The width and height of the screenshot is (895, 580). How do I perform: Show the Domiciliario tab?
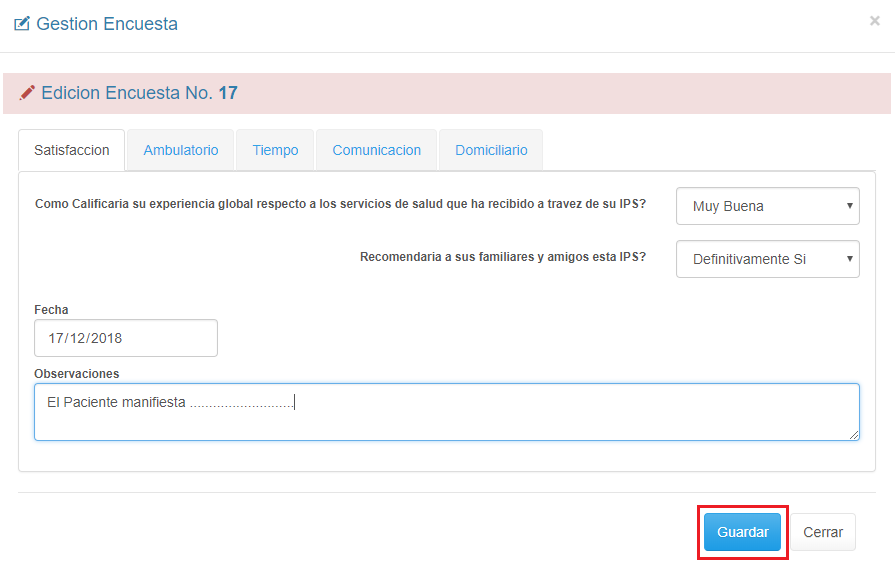coord(491,150)
